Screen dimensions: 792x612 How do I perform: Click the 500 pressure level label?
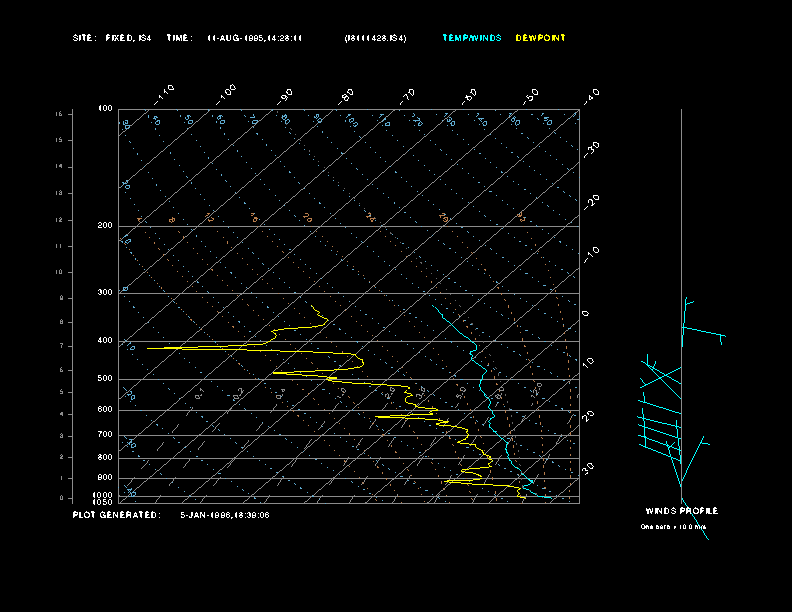[105, 379]
